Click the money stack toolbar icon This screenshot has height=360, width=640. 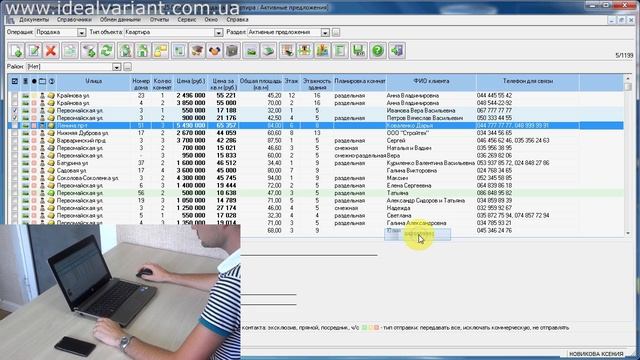[269, 51]
